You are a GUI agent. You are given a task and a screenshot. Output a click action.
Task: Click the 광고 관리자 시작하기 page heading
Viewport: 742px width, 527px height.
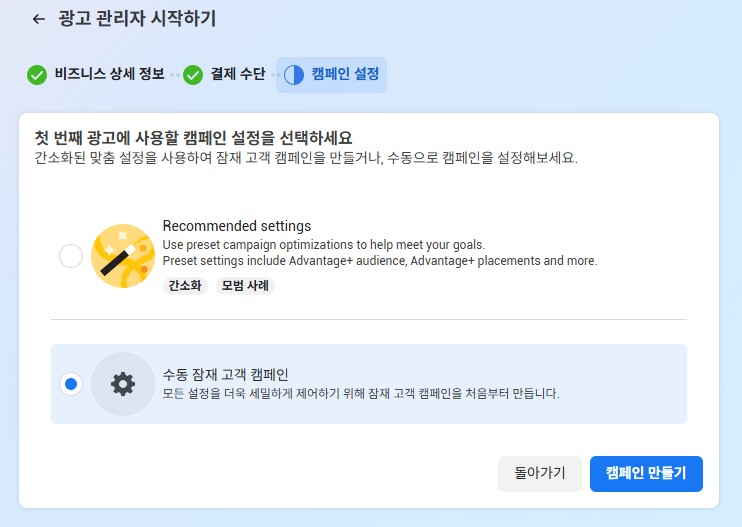pyautogui.click(x=137, y=19)
